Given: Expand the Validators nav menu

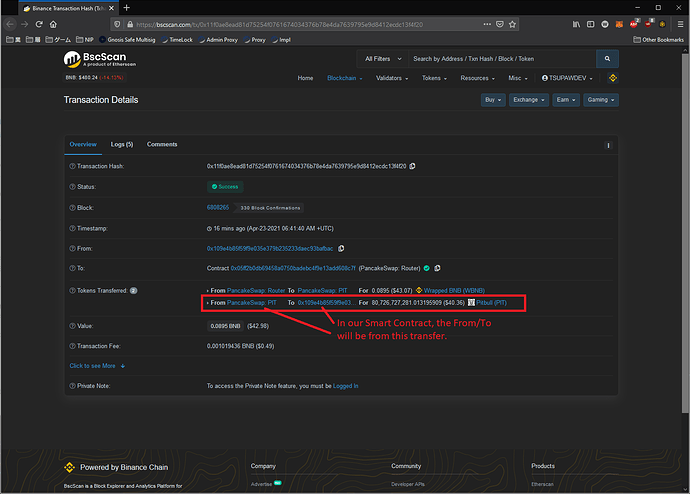Looking at the screenshot, I should pyautogui.click(x=390, y=78).
